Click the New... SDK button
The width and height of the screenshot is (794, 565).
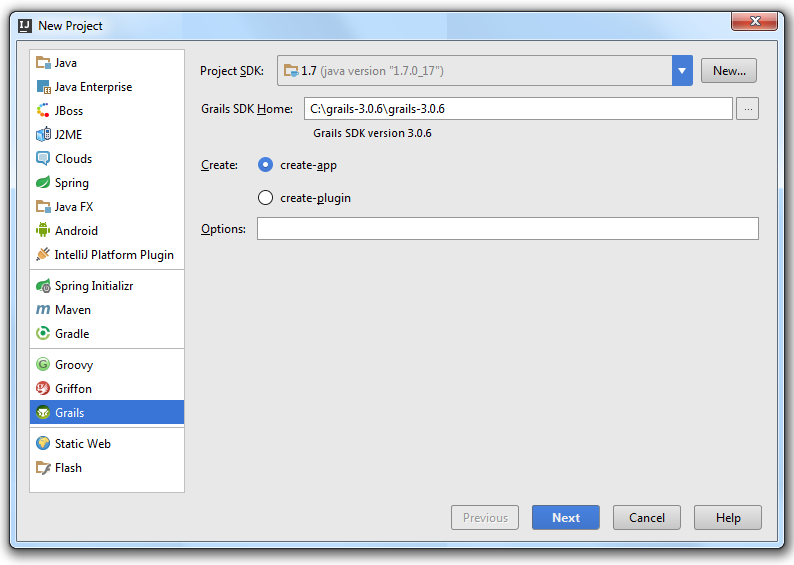[x=729, y=70]
